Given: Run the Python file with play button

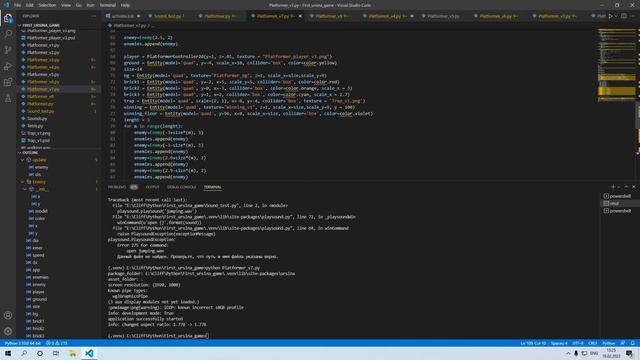Looking at the screenshot, I should [610, 16].
